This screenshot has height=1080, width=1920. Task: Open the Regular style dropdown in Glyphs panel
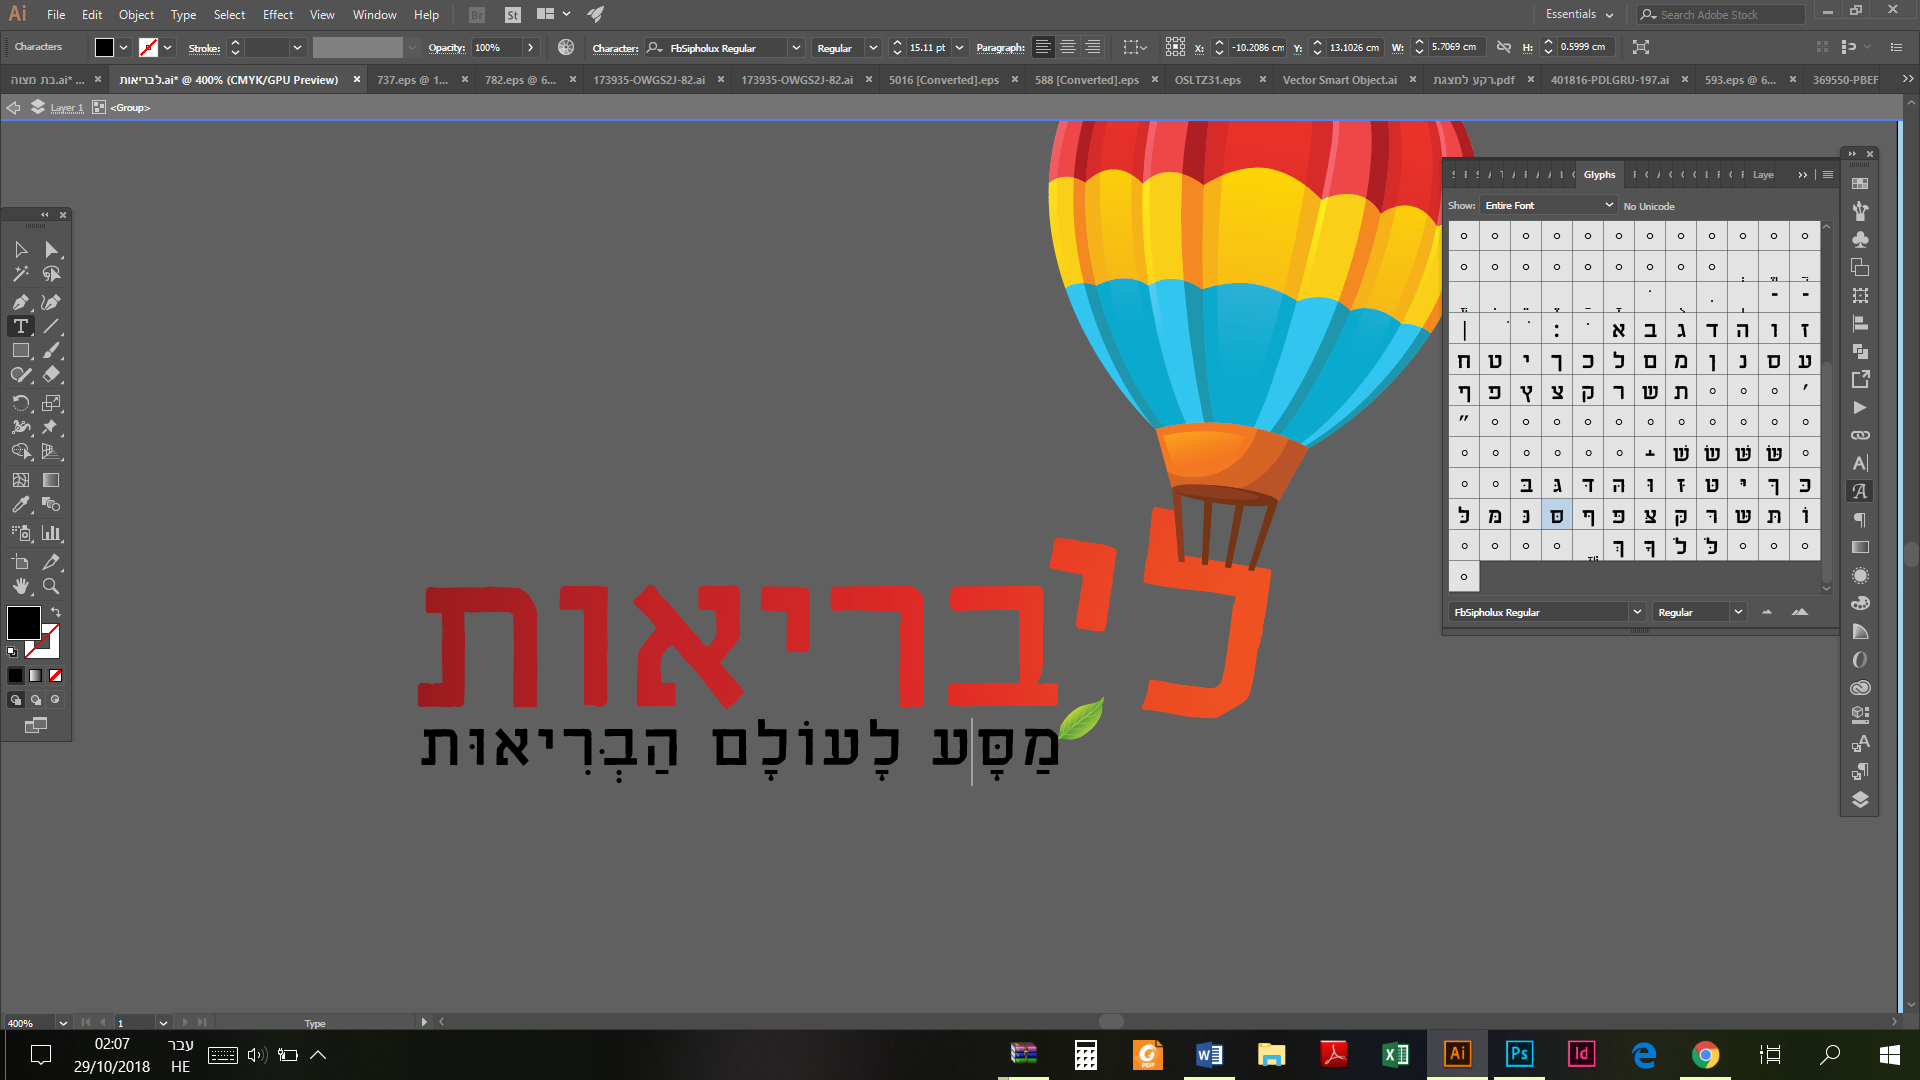tap(1698, 611)
